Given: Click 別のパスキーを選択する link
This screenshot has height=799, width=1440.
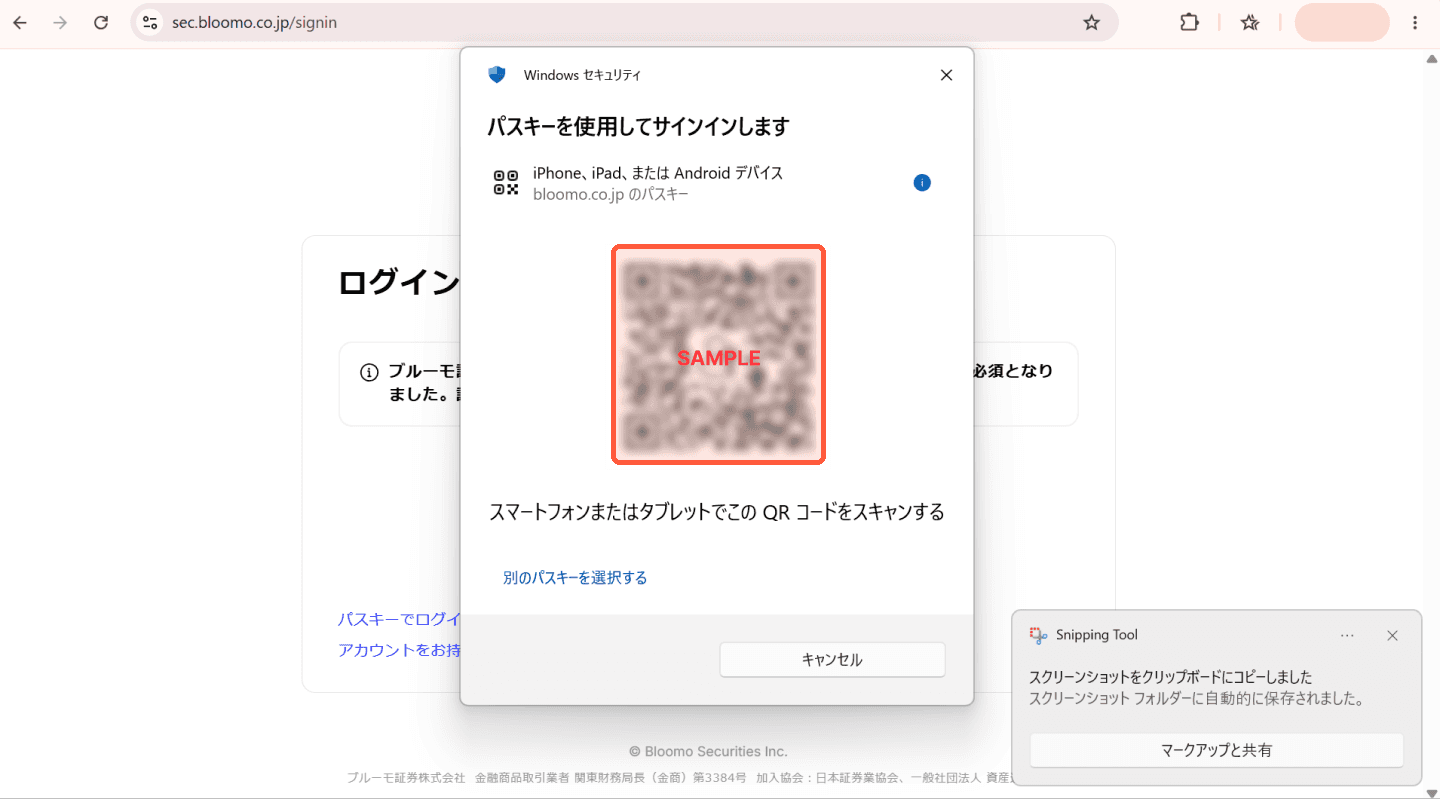Looking at the screenshot, I should click(x=575, y=578).
